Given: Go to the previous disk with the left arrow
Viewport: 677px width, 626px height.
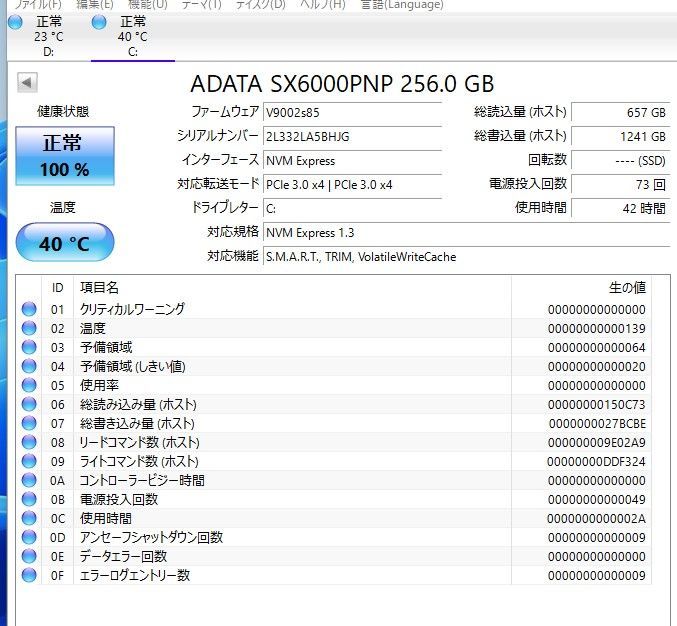Looking at the screenshot, I should point(27,82).
